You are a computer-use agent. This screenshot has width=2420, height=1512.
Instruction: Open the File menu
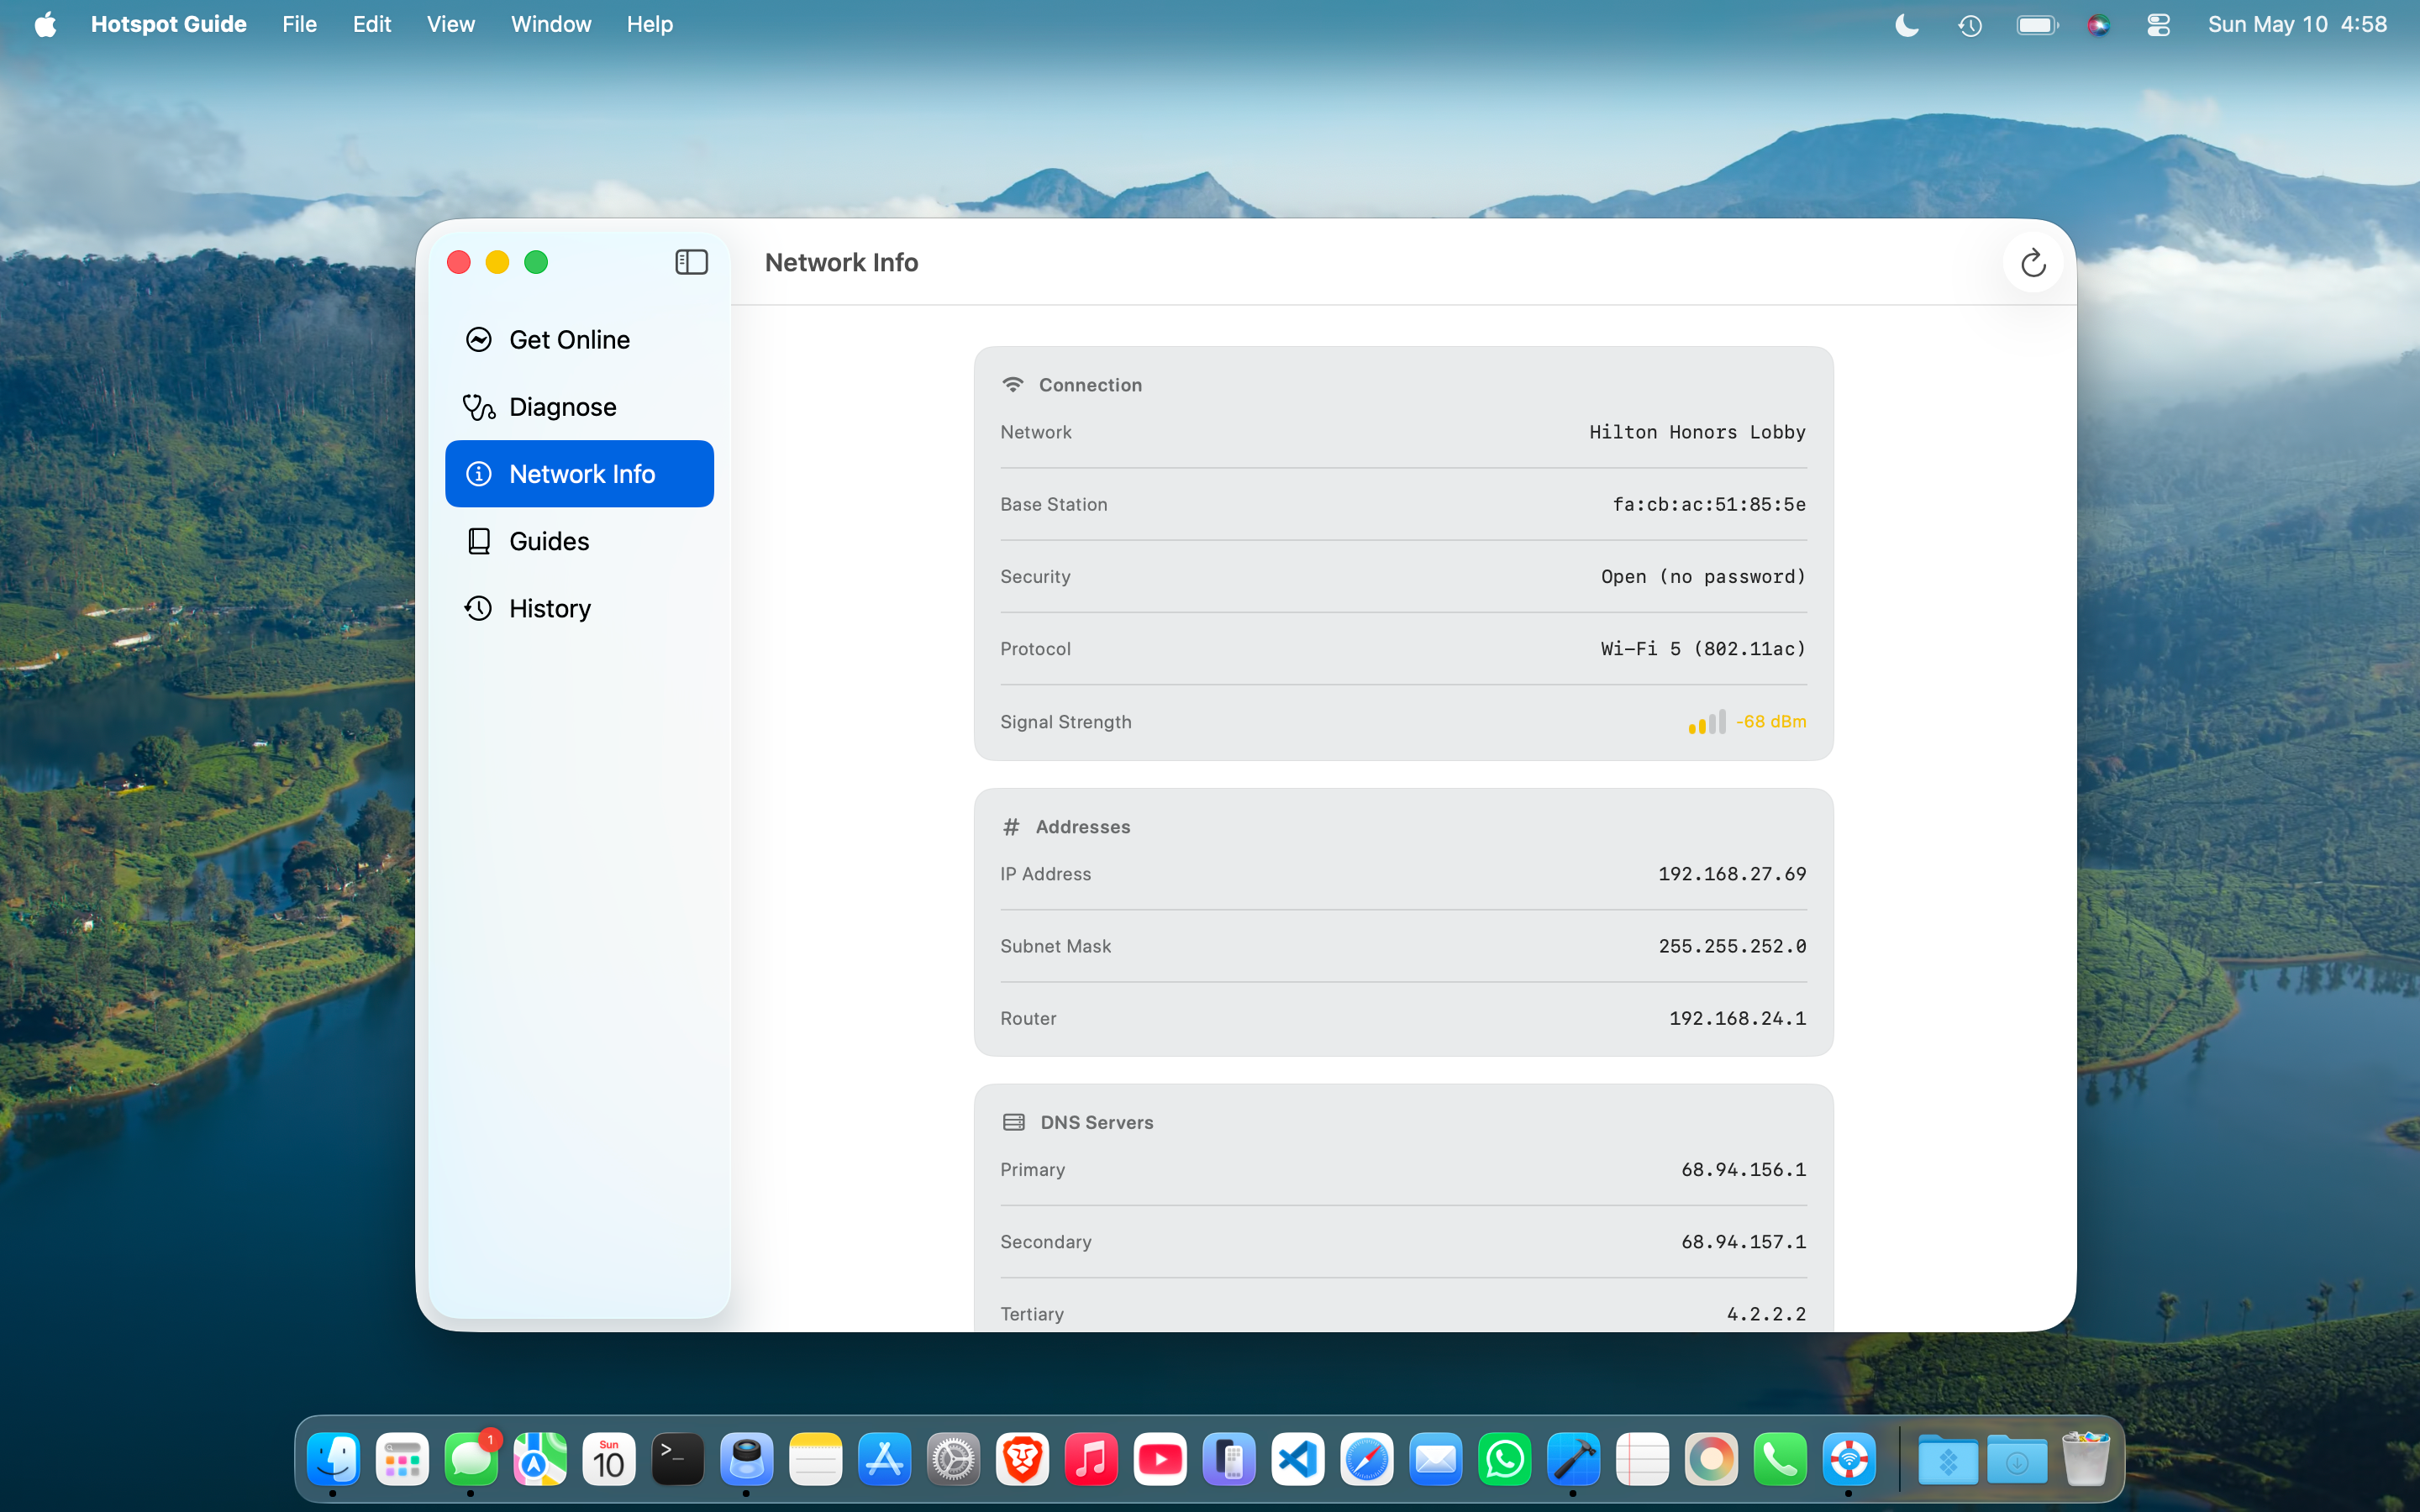pos(299,24)
